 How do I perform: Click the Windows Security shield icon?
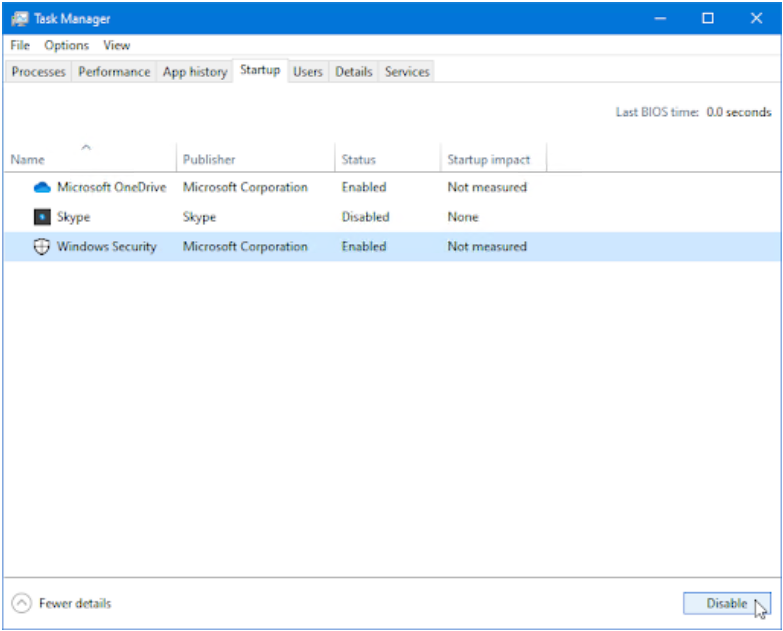click(x=42, y=247)
